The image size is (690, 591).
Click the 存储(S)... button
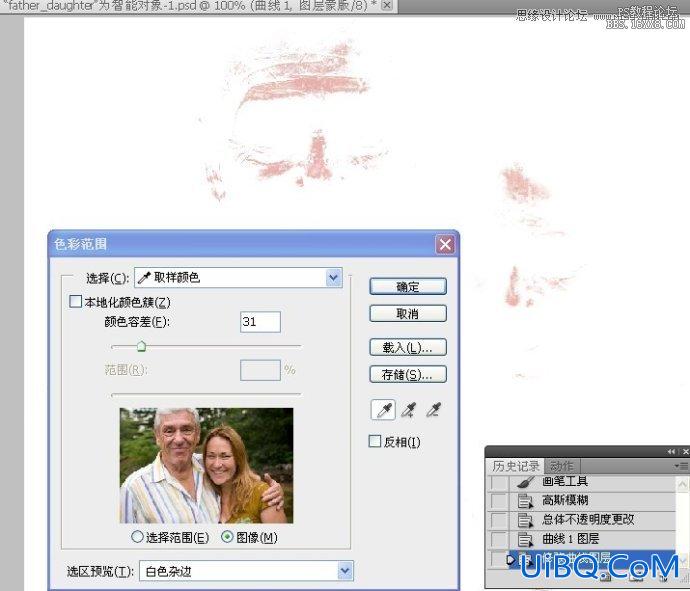(408, 374)
